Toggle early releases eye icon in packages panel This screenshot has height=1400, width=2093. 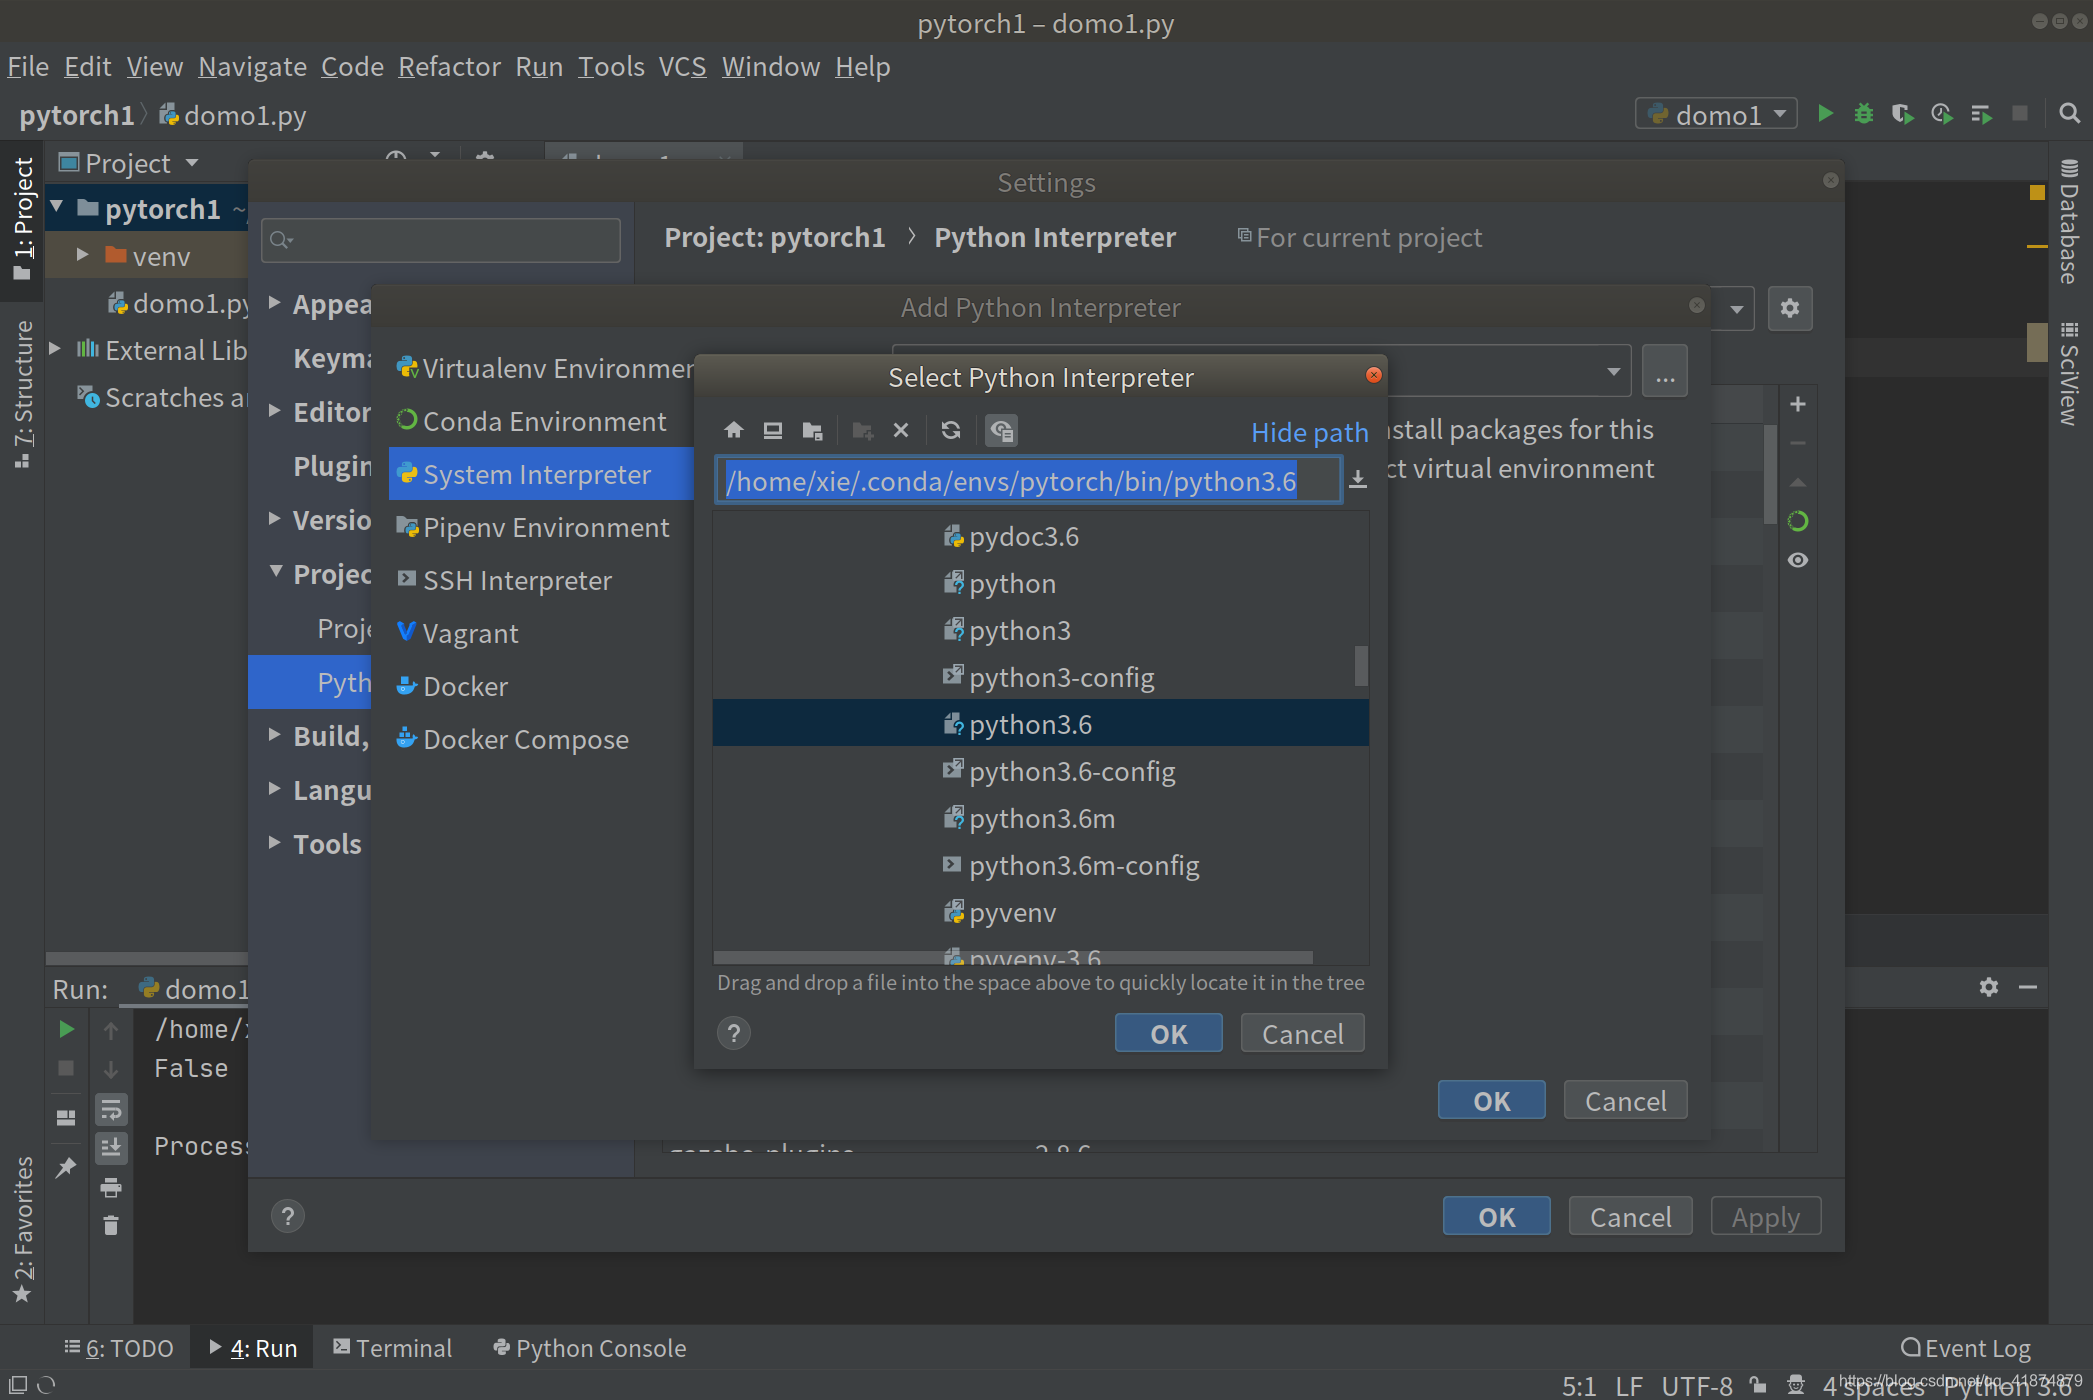[x=1798, y=560]
